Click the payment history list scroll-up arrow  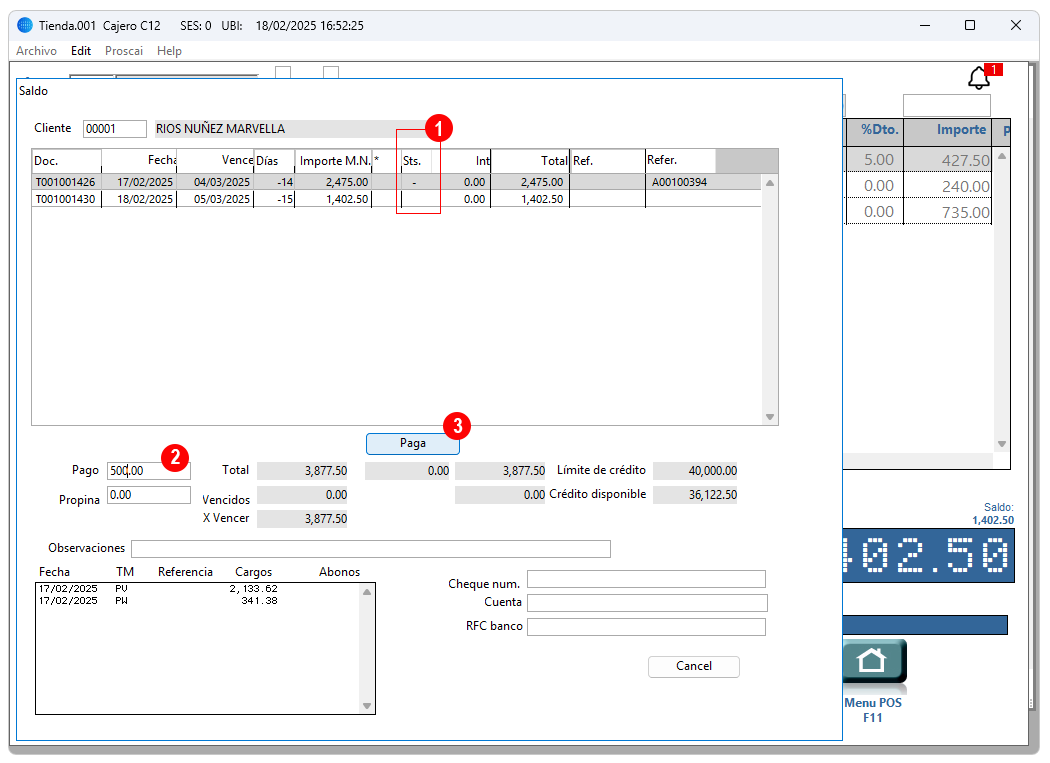(x=367, y=592)
